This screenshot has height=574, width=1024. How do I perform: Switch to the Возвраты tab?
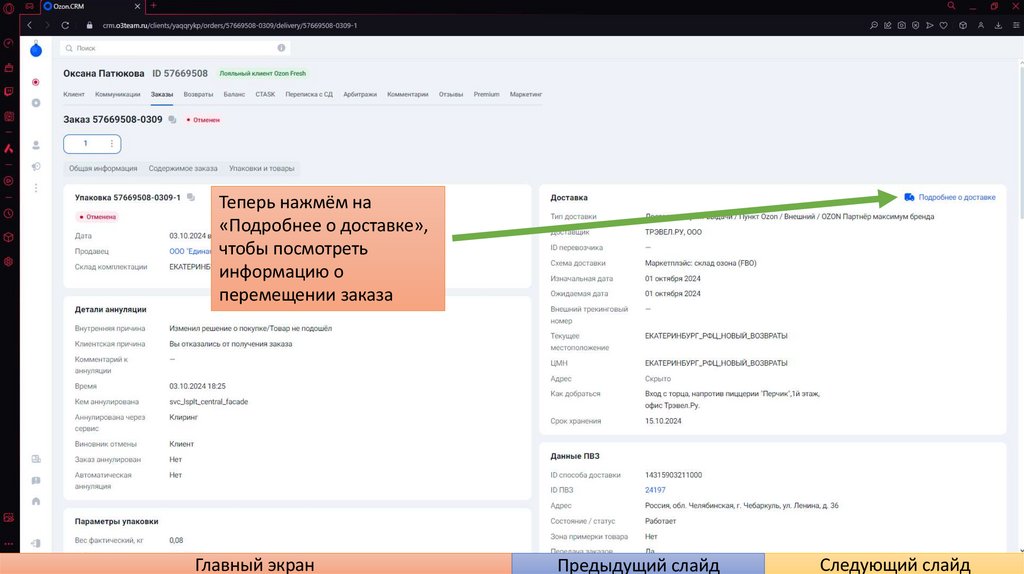click(199, 94)
